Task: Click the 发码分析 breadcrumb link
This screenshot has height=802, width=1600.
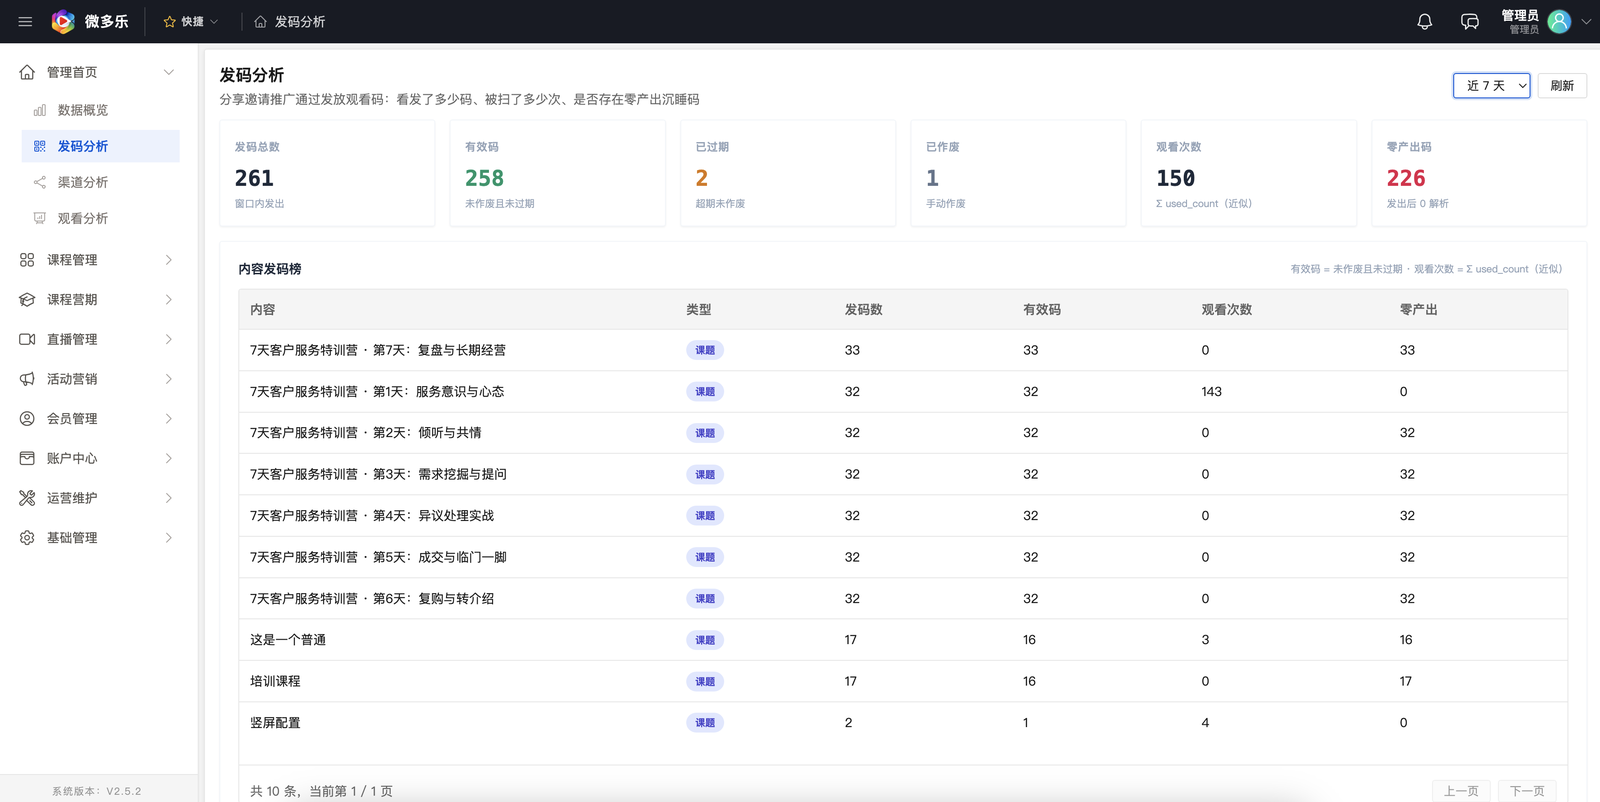Action: (300, 21)
